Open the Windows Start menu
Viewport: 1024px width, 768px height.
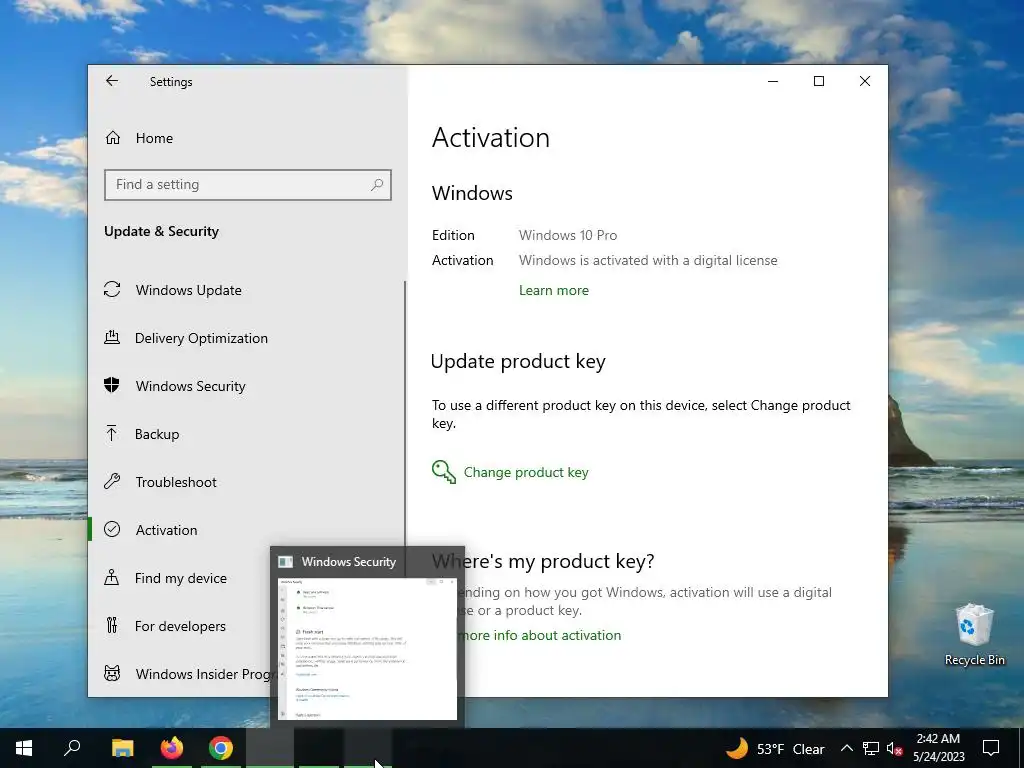24,748
